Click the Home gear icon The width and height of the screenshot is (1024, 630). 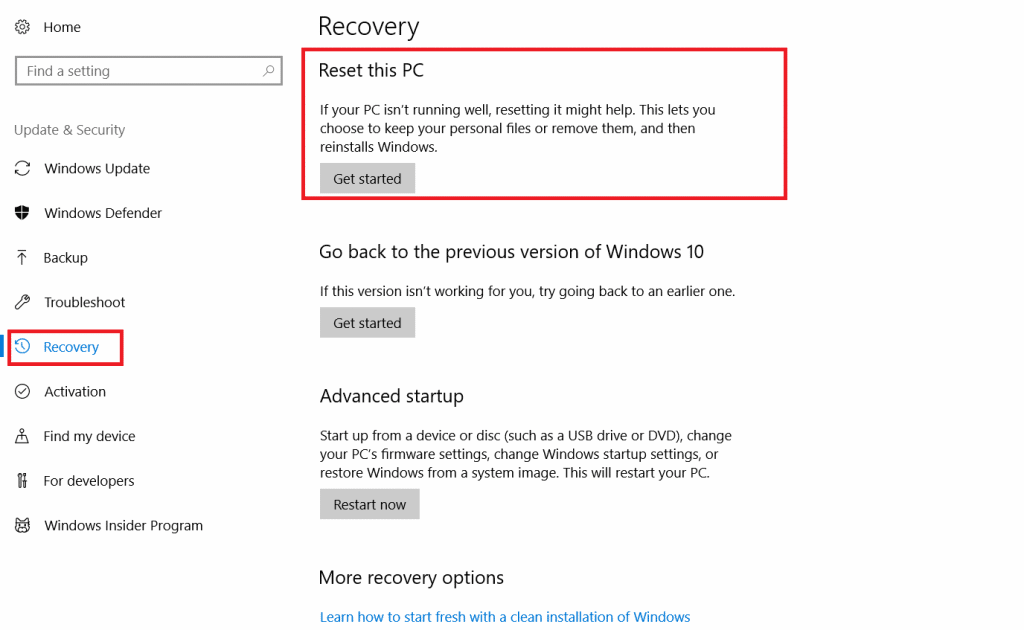pos(22,27)
